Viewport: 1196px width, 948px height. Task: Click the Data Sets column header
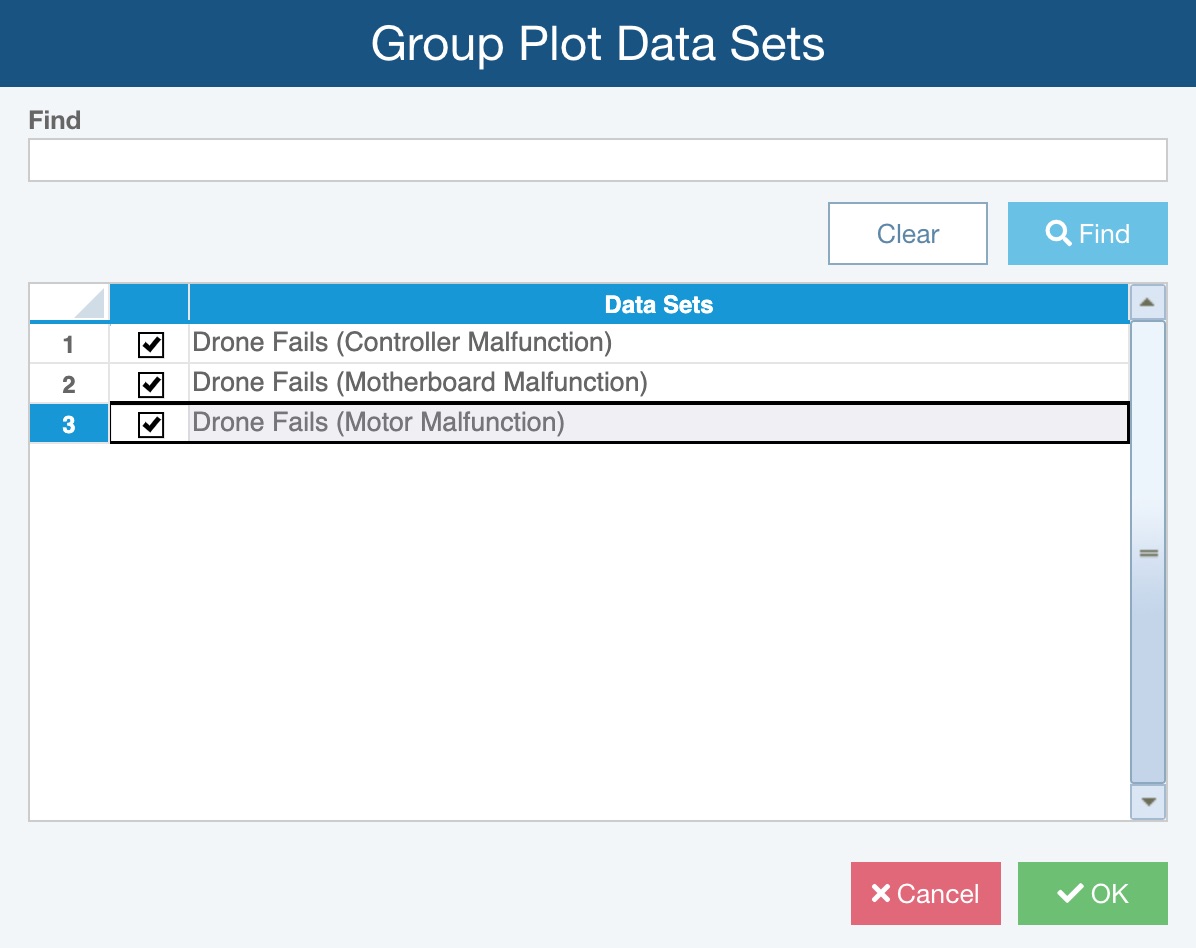point(658,304)
